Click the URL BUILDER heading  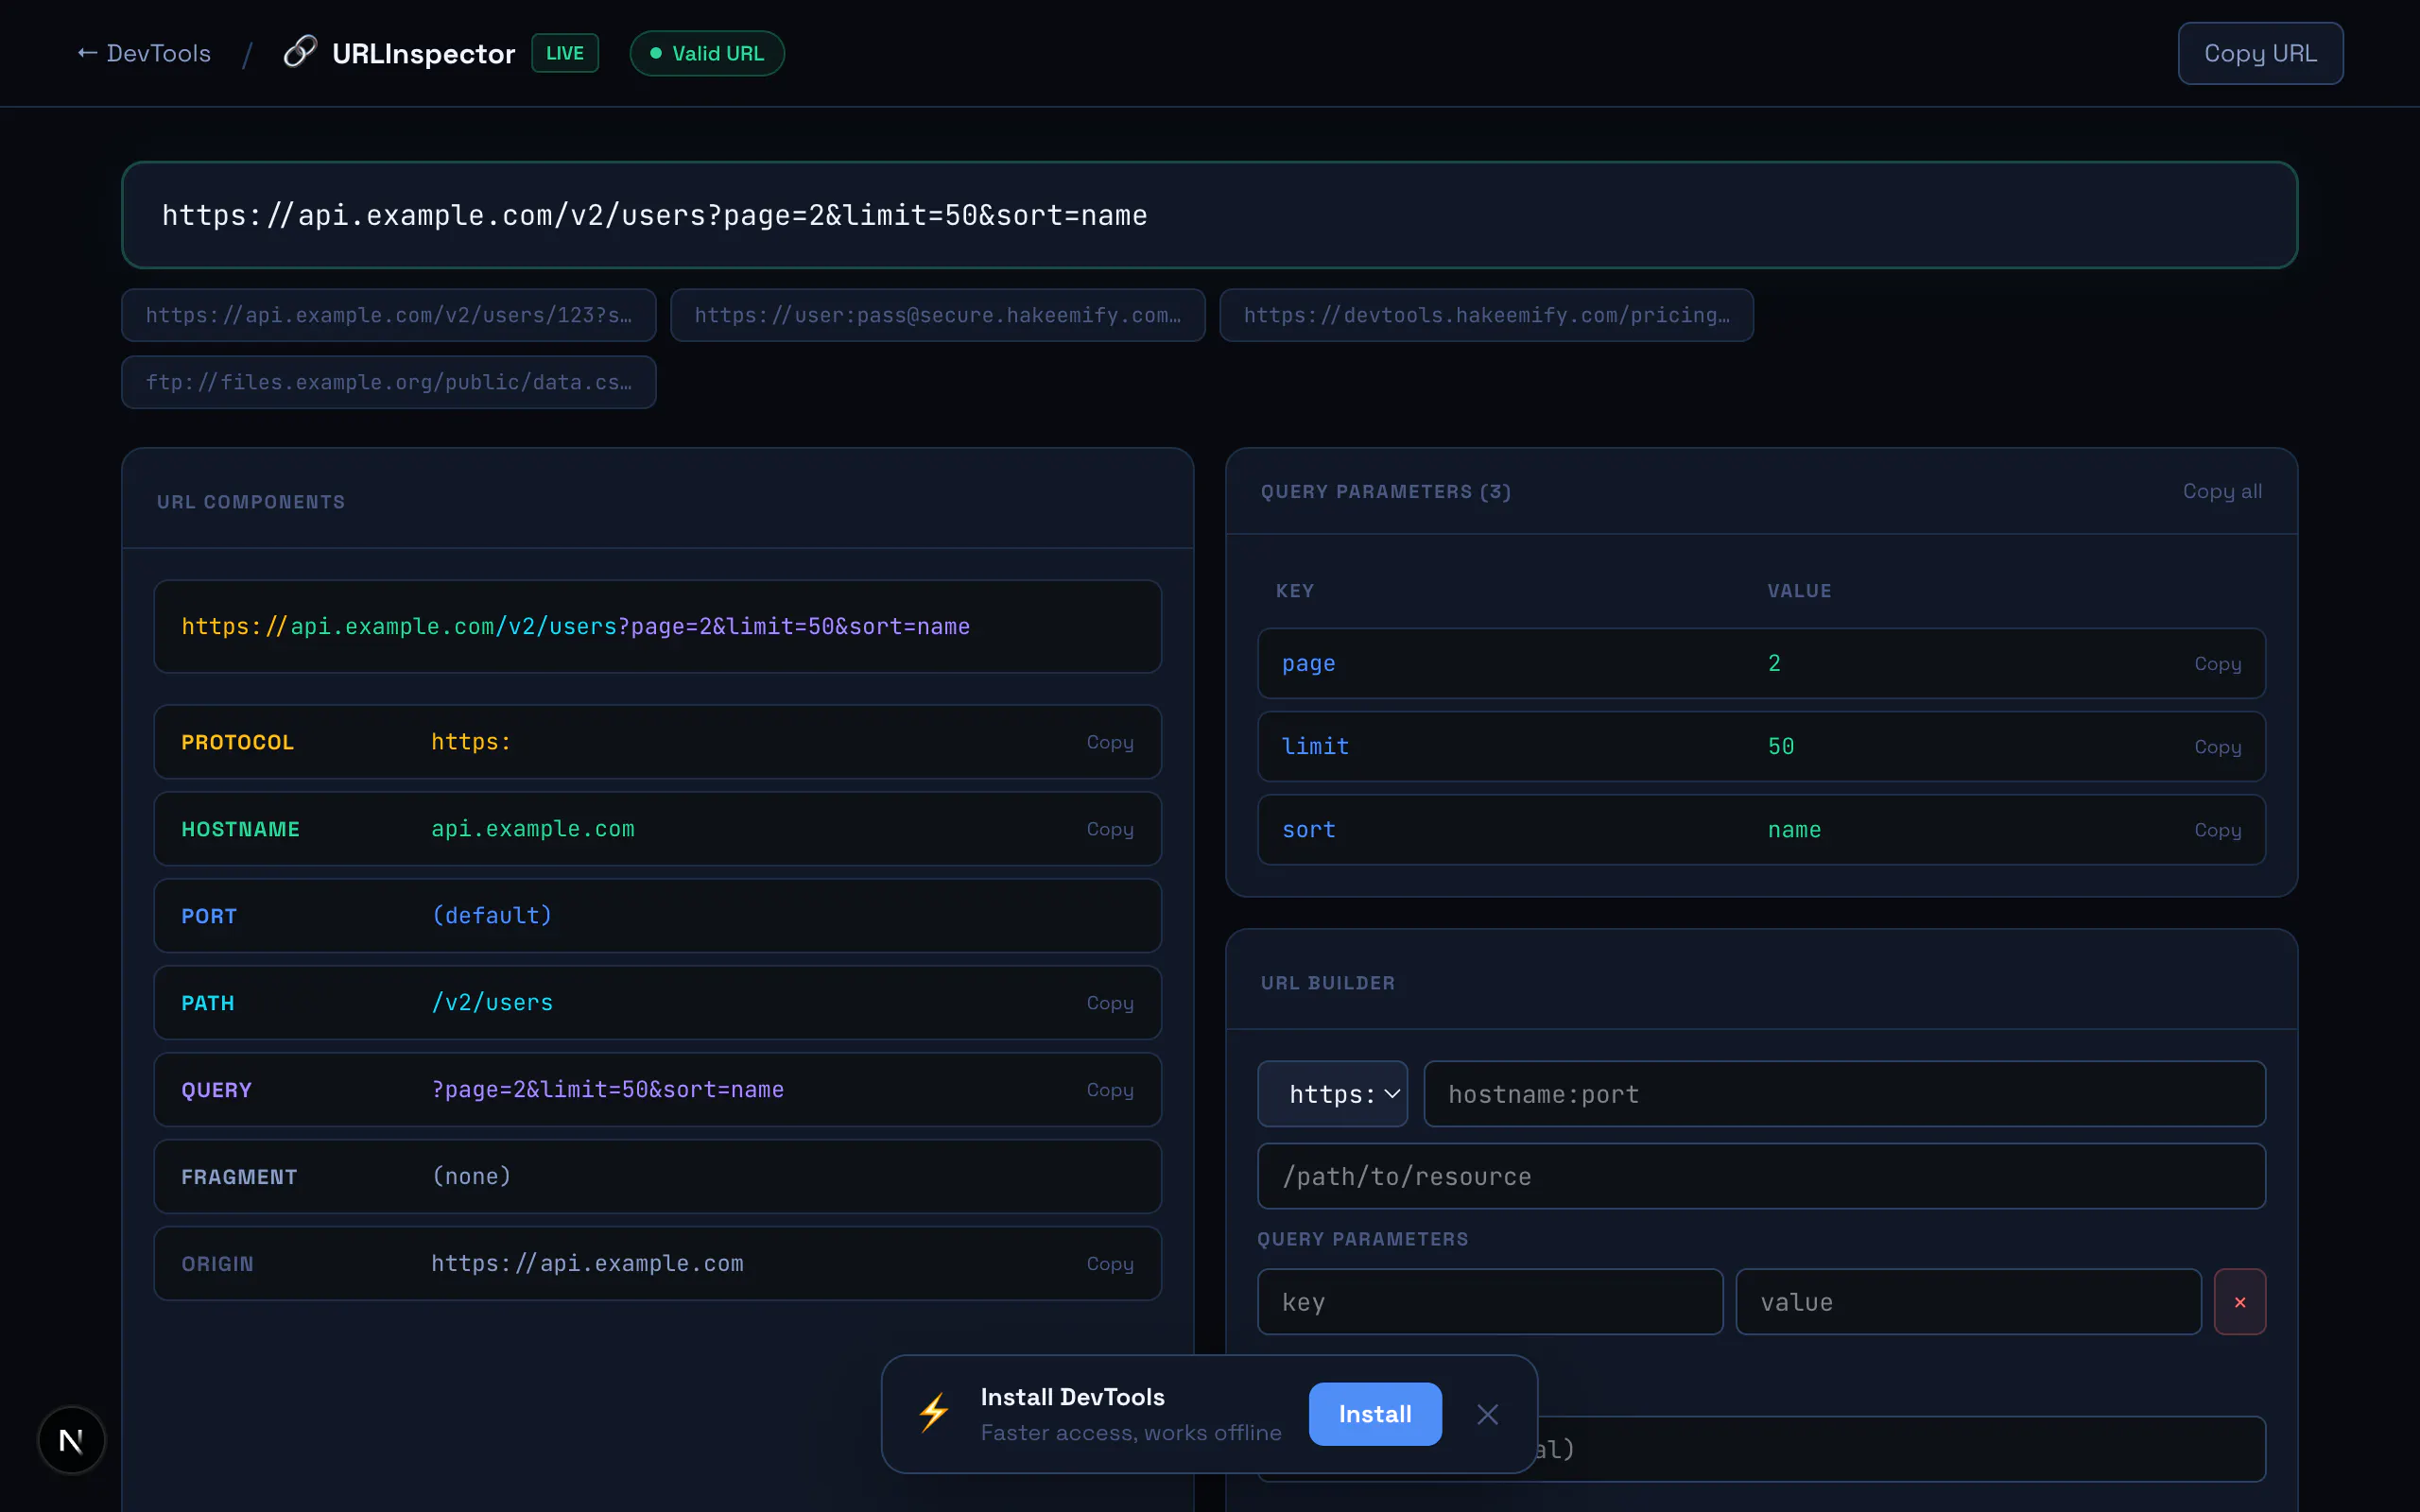click(1327, 982)
